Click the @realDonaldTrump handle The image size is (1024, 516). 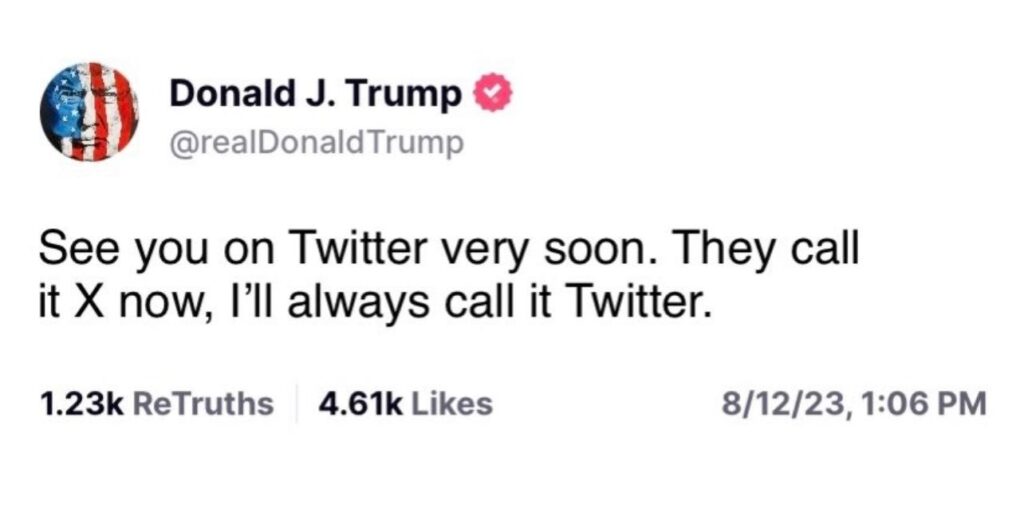[x=318, y=144]
